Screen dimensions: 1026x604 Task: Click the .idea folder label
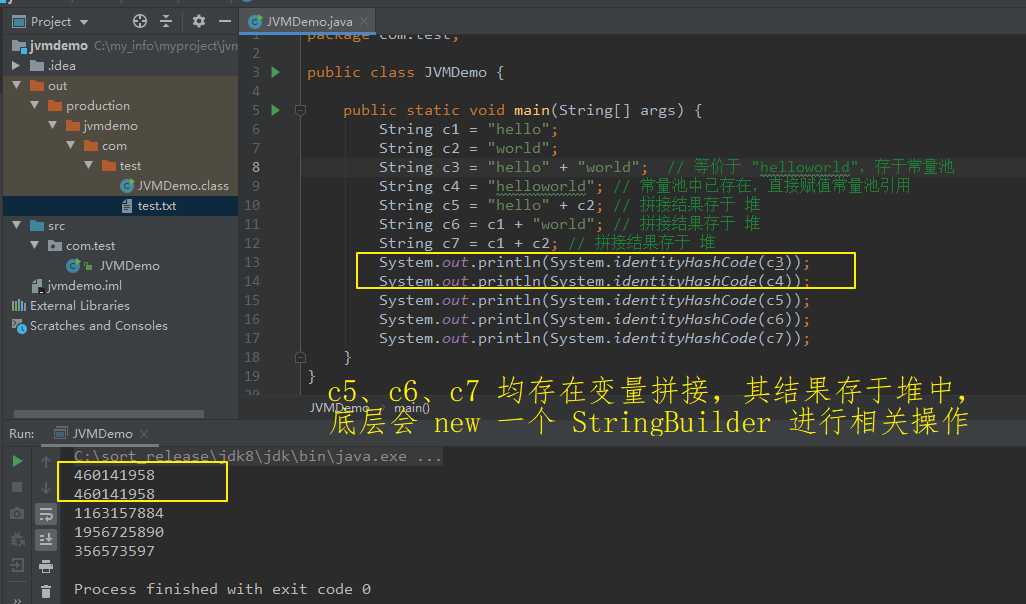coord(62,65)
